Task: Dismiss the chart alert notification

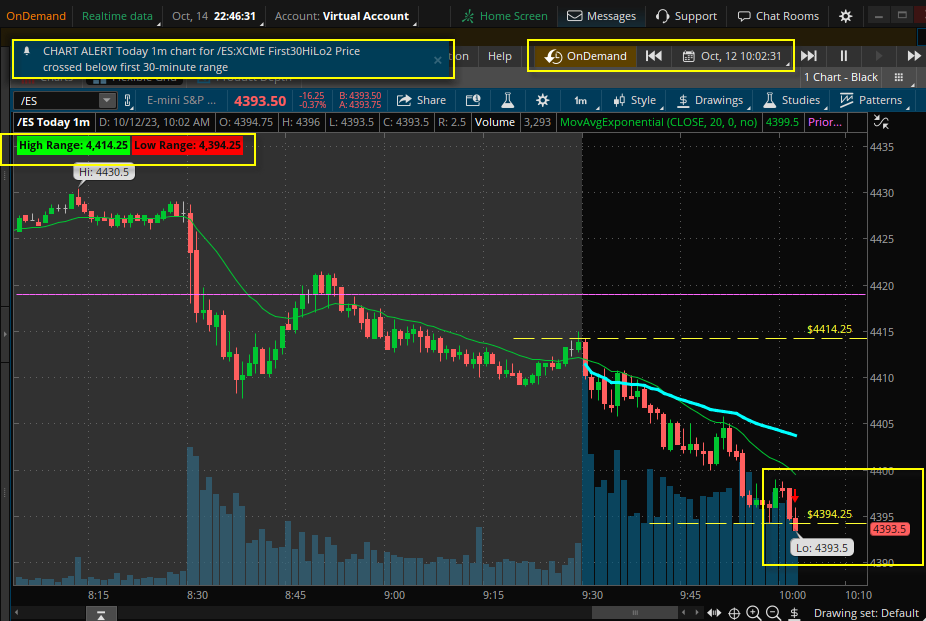Action: pos(438,60)
